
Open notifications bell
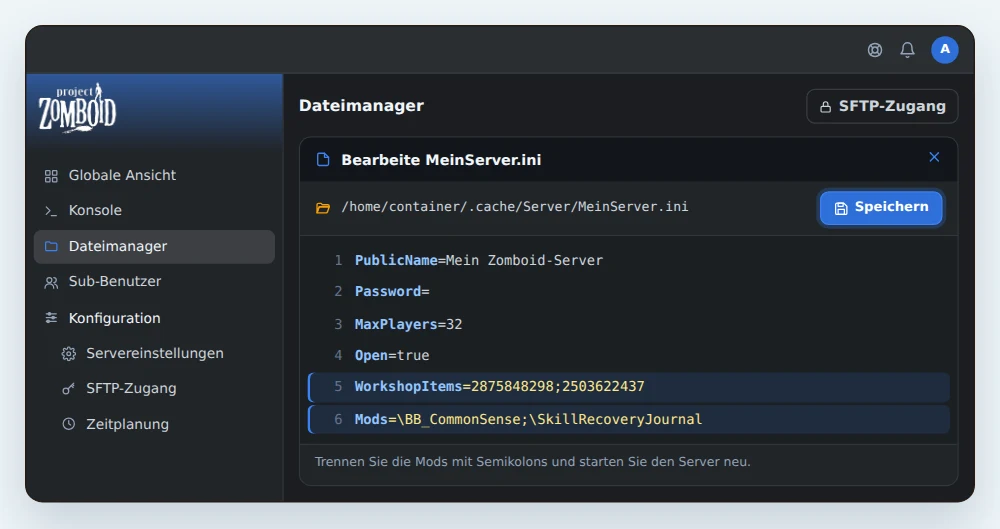coord(908,50)
